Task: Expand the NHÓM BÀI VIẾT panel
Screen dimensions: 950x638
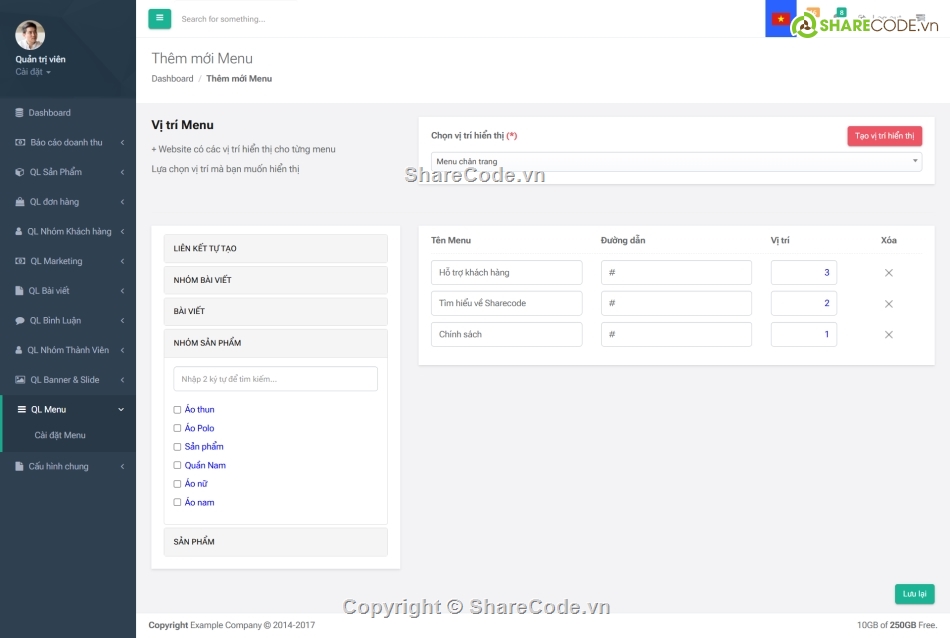Action: coord(276,280)
